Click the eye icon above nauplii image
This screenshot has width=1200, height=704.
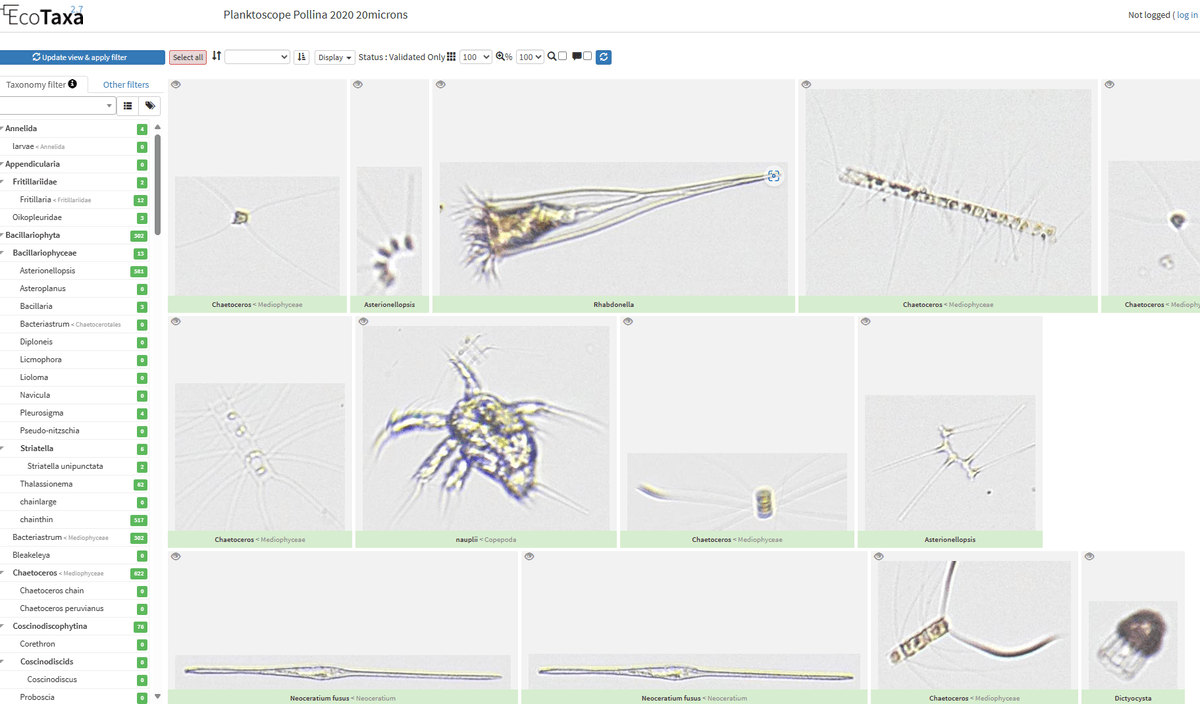[363, 322]
